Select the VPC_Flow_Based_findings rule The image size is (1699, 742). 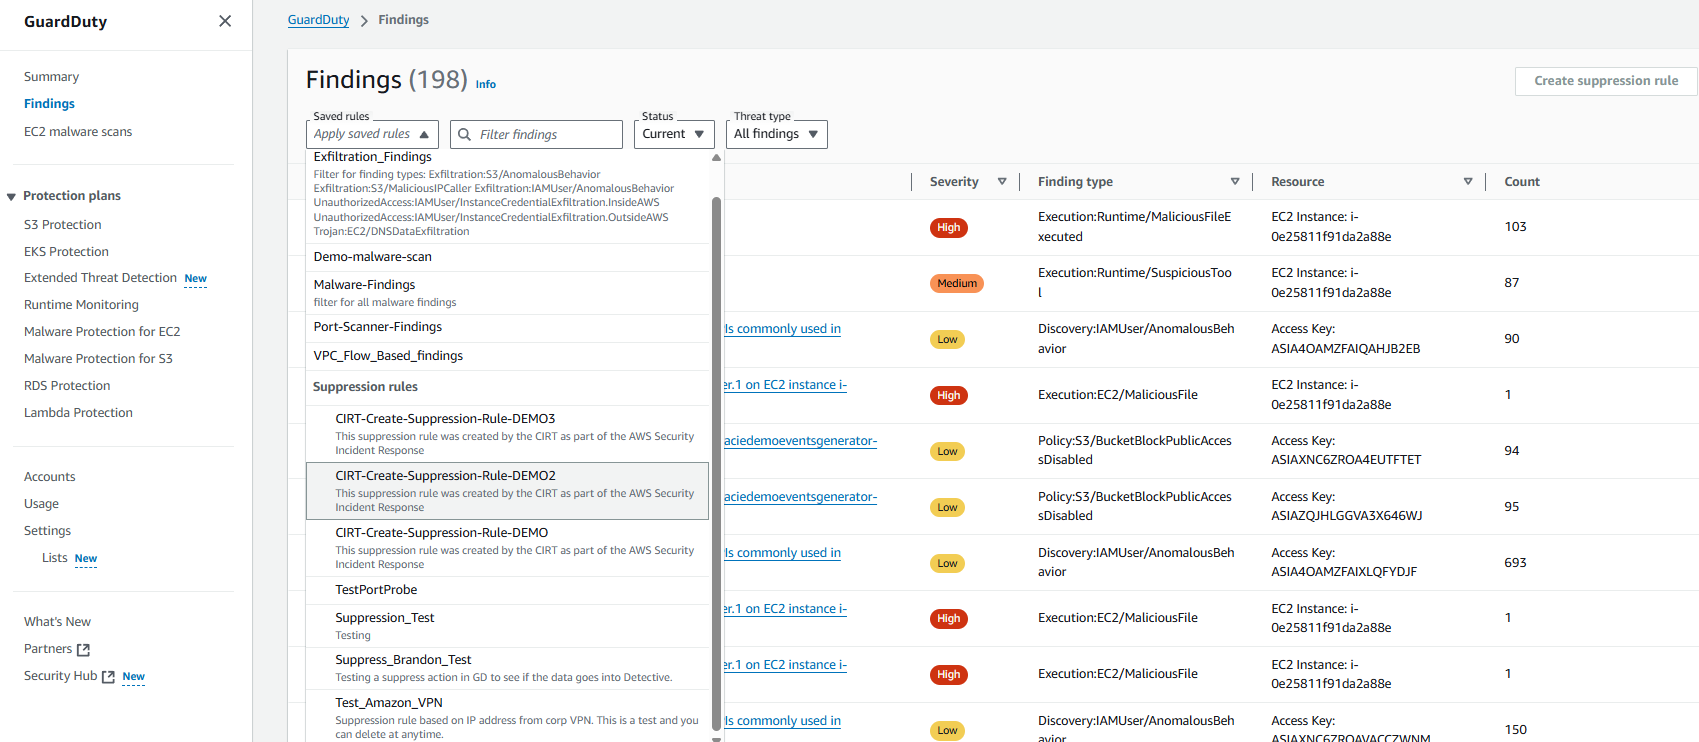pos(508,356)
